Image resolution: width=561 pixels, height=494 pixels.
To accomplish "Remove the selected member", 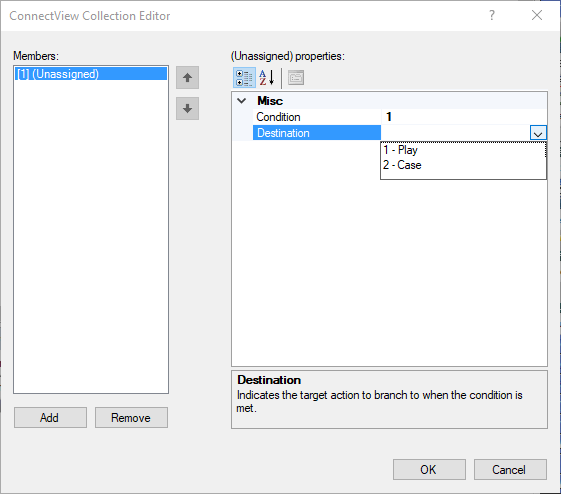I will click(x=131, y=417).
